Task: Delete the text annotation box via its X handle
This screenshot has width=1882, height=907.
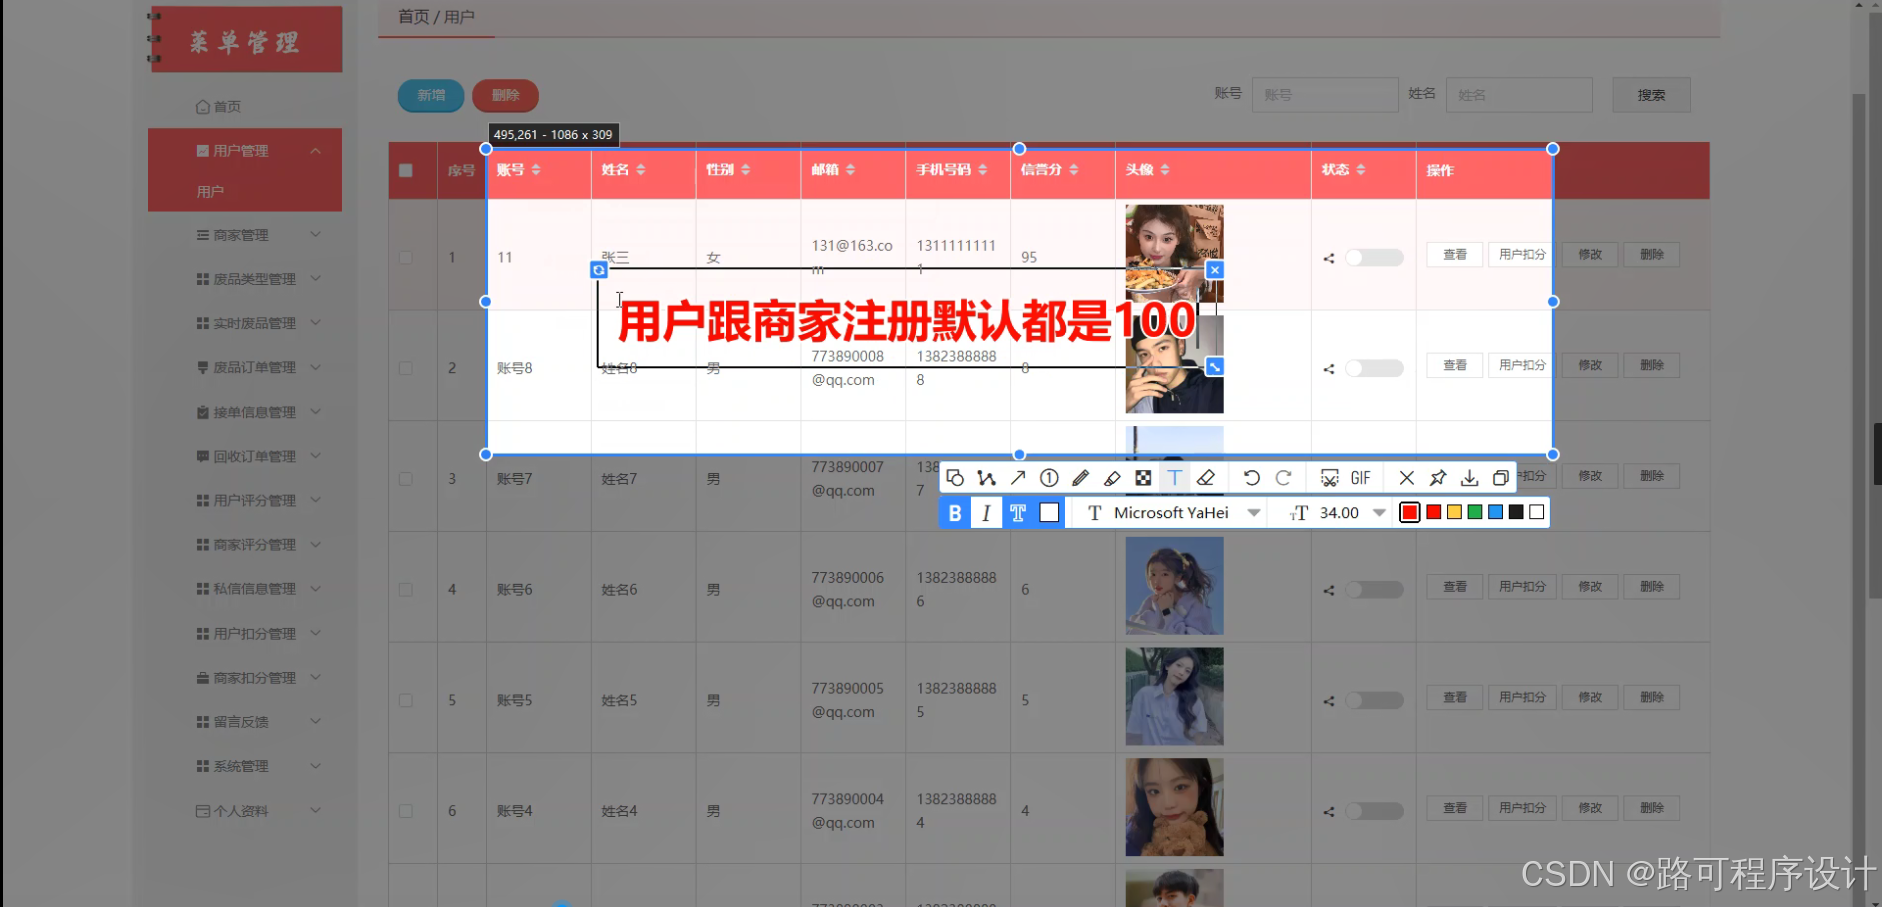Action: 1214,270
